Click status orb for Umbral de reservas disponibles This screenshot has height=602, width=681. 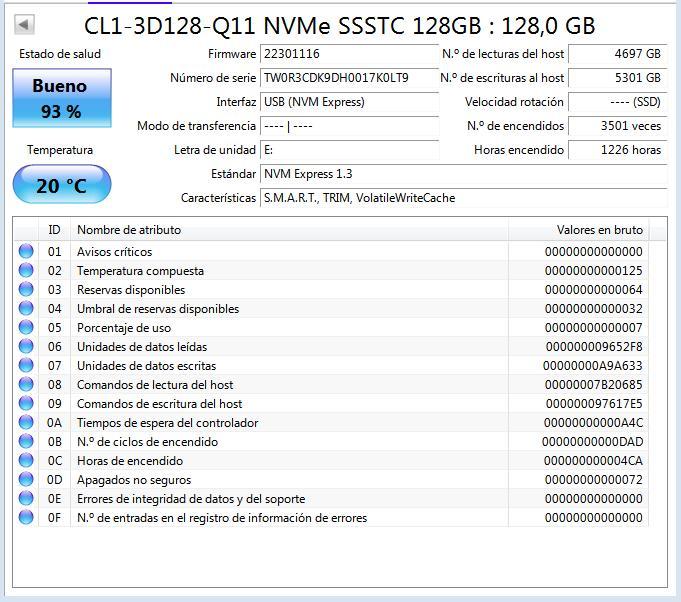coord(26,309)
